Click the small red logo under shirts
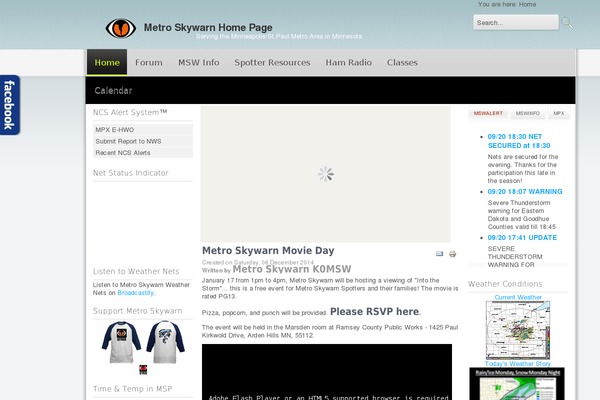The width and height of the screenshot is (600, 400). tap(143, 369)
